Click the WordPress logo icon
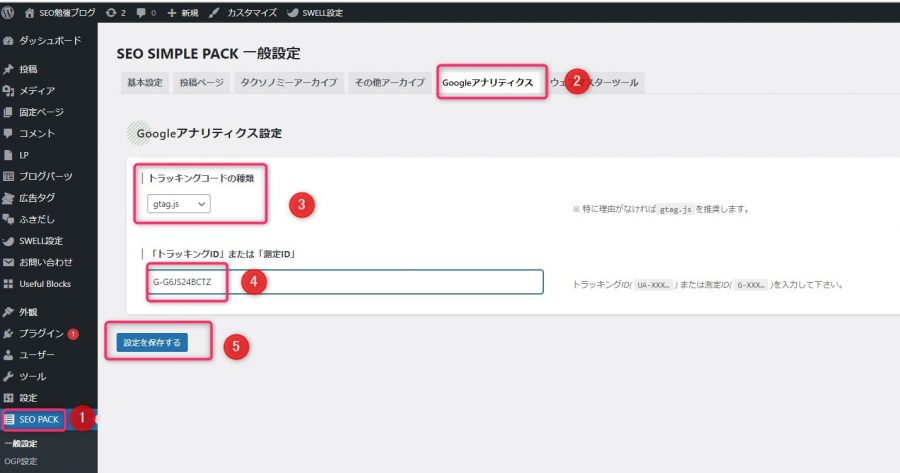The image size is (900, 473). pyautogui.click(x=7, y=13)
